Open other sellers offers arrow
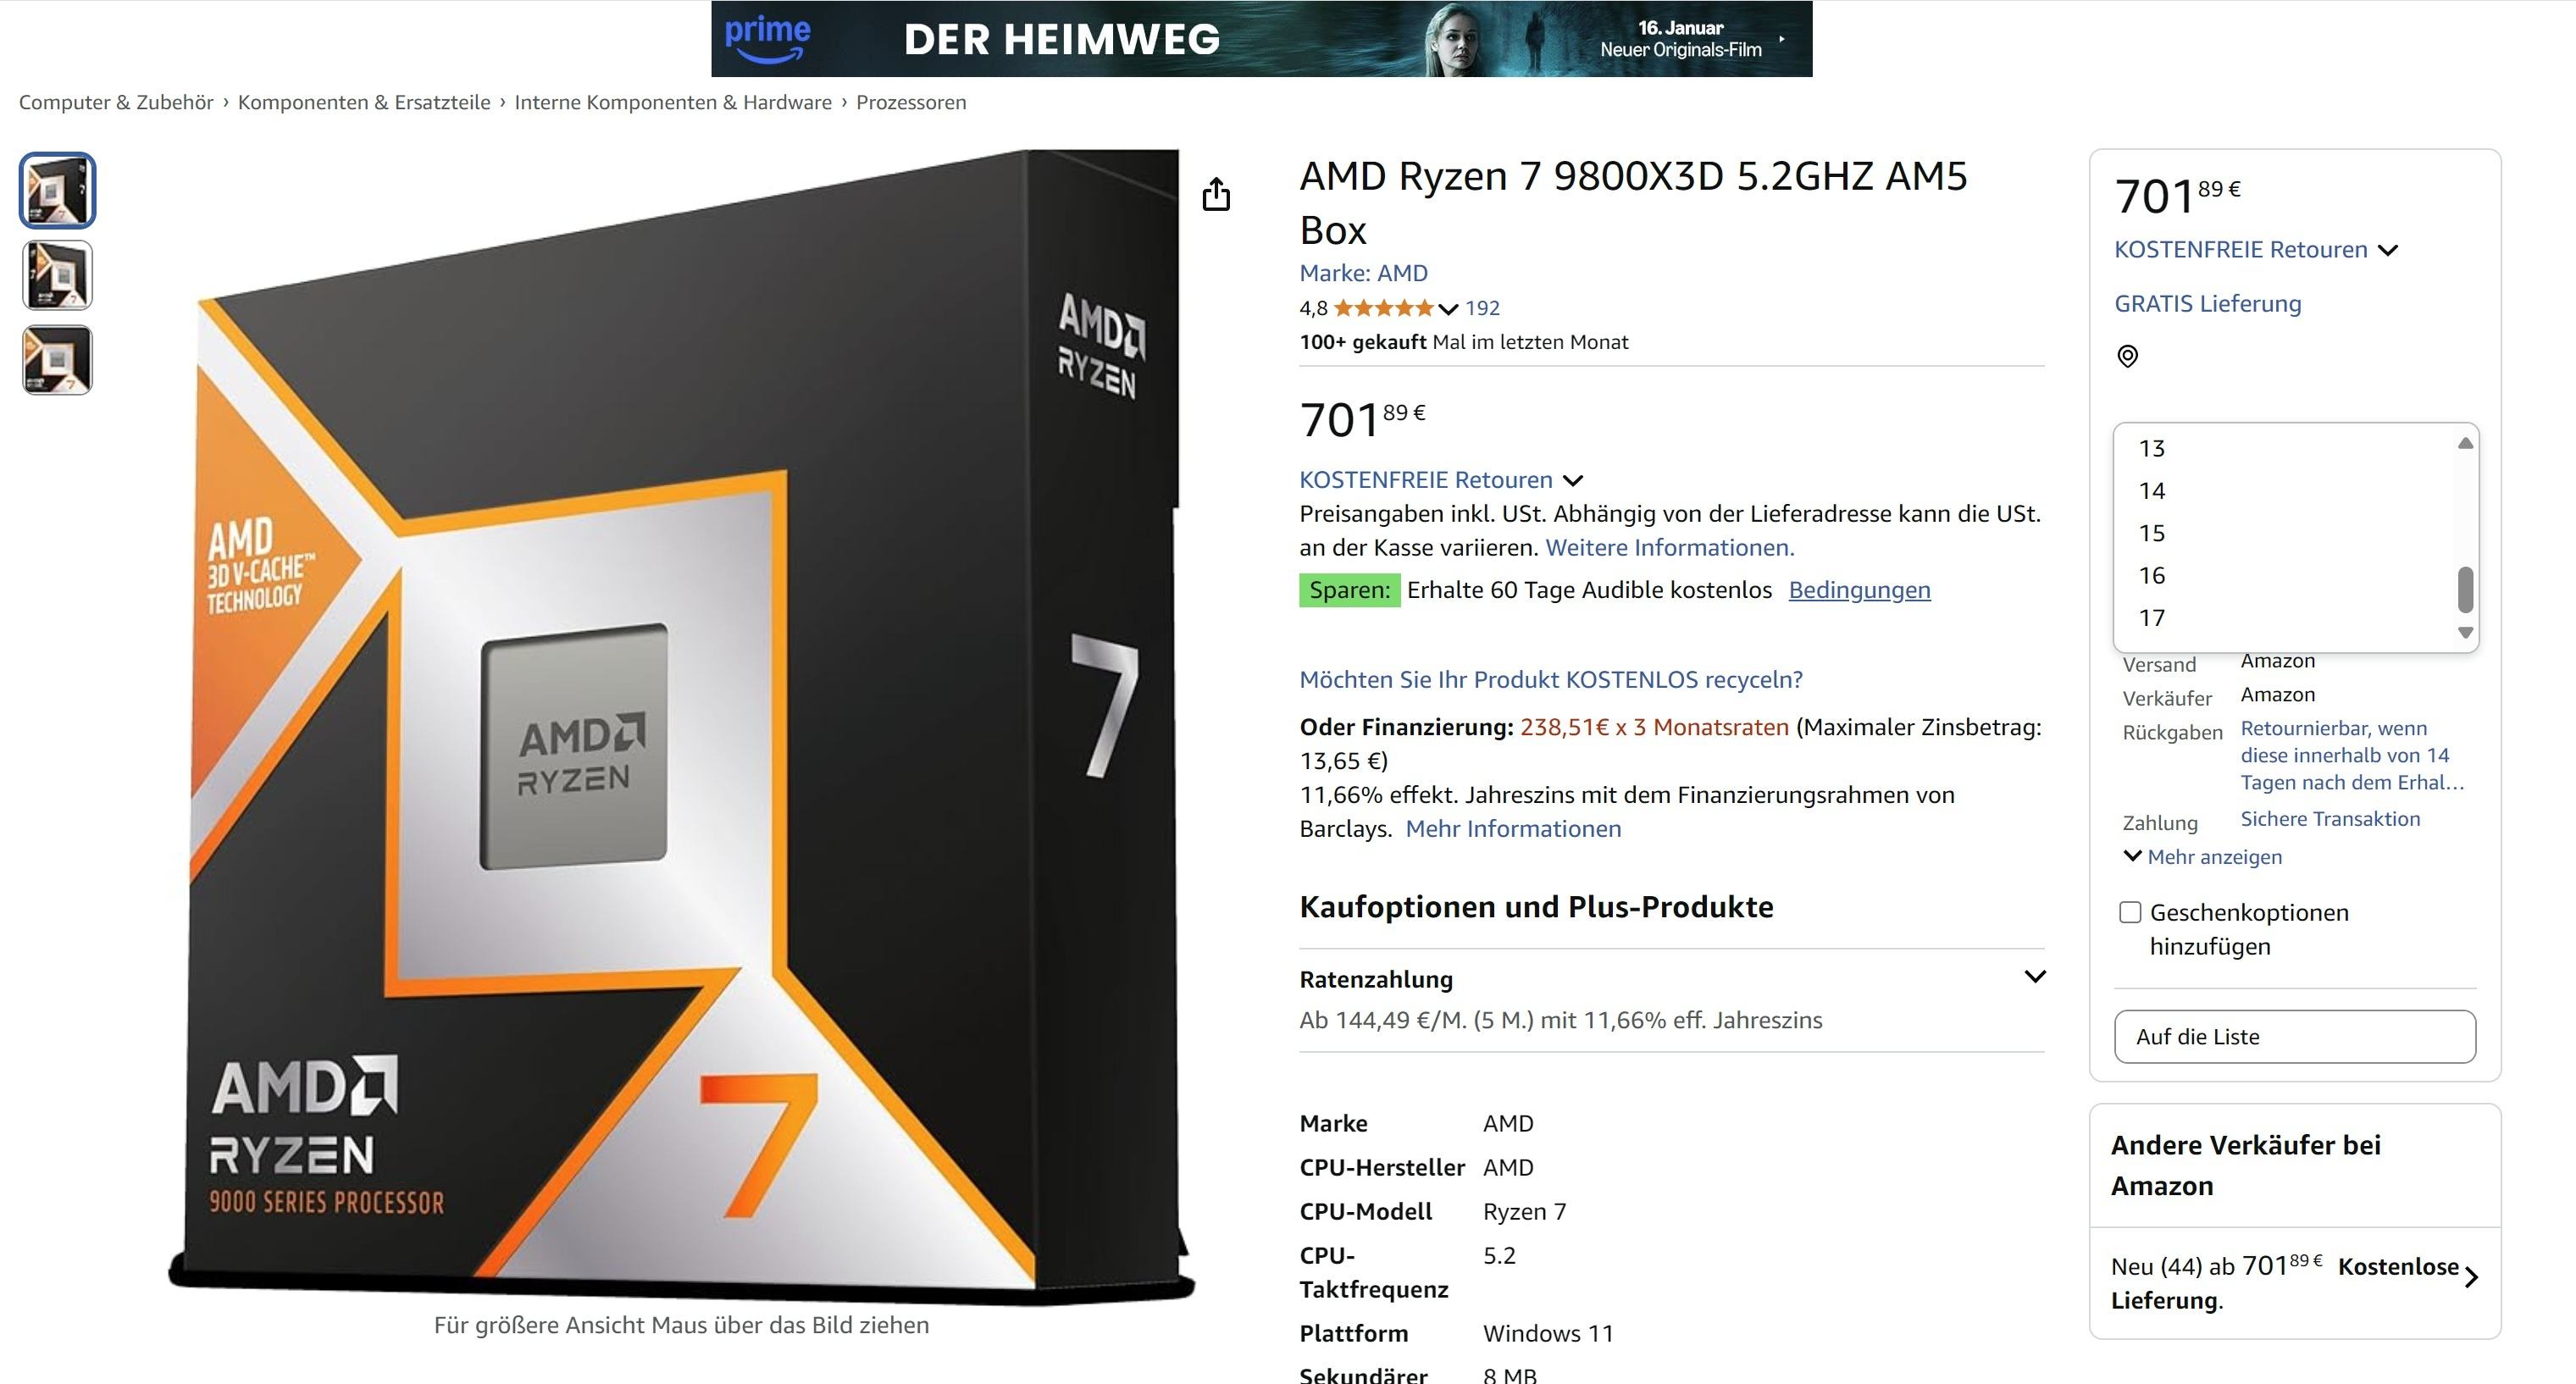The height and width of the screenshot is (1384, 2576). click(2471, 1277)
